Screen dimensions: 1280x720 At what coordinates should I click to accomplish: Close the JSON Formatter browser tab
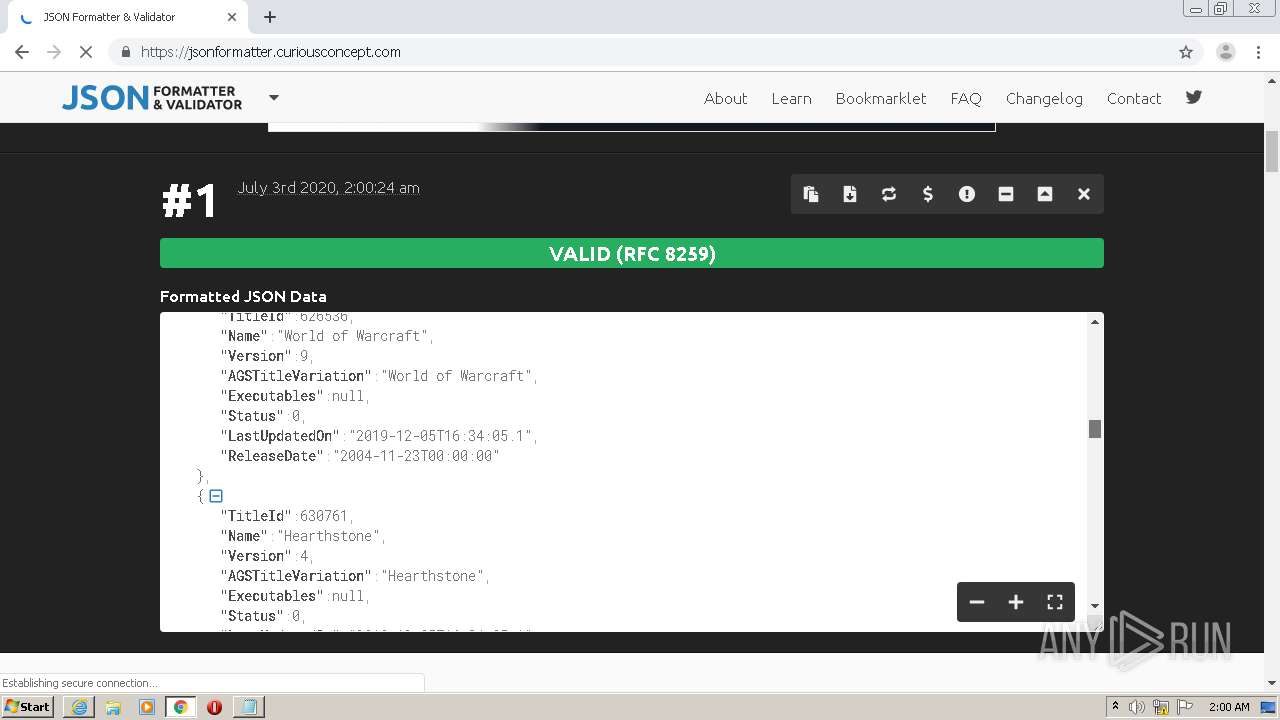click(x=232, y=17)
